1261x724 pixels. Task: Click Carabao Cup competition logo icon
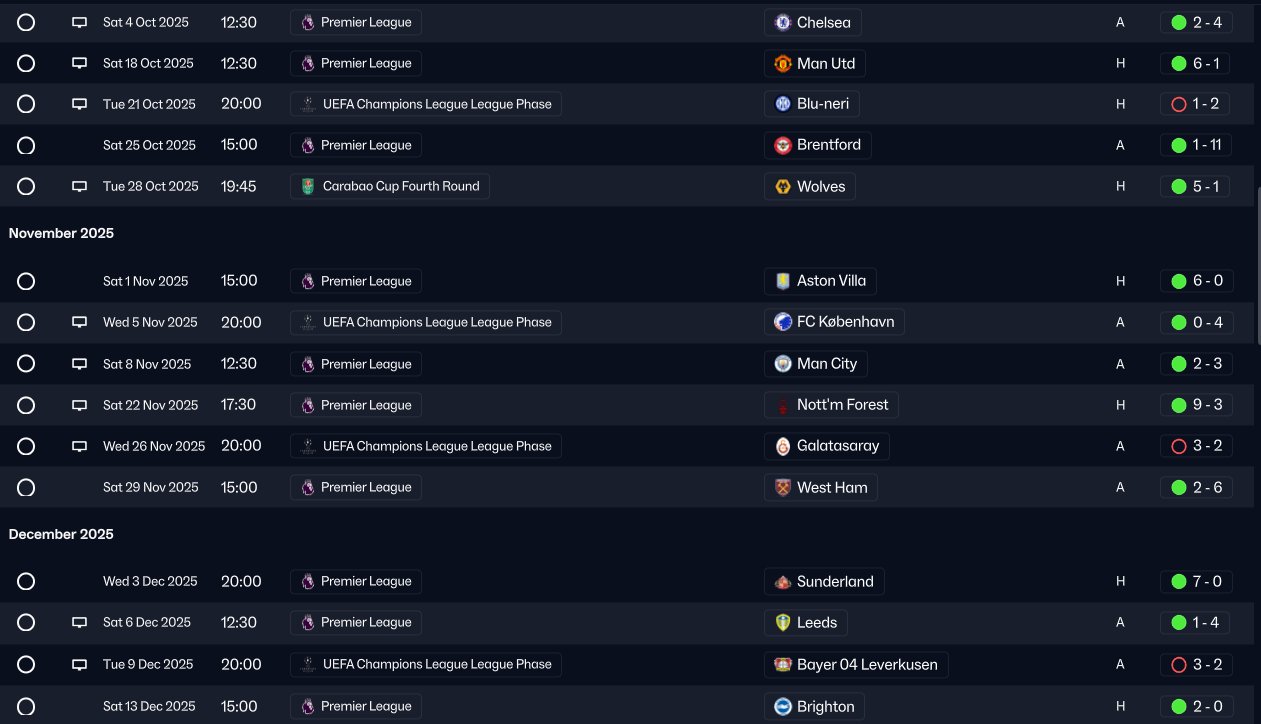click(x=307, y=187)
